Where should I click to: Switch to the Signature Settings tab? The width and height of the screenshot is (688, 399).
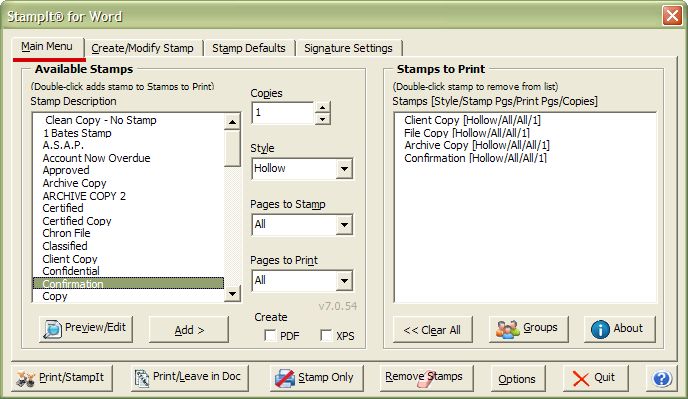coord(348,48)
